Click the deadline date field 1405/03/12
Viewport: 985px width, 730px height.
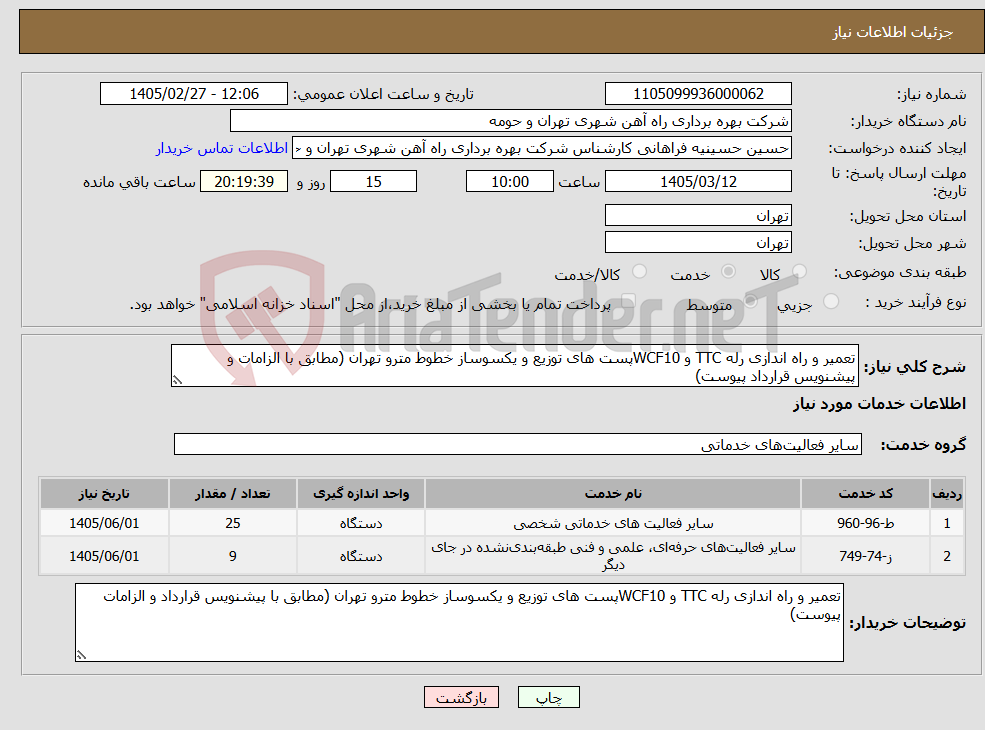tap(698, 182)
